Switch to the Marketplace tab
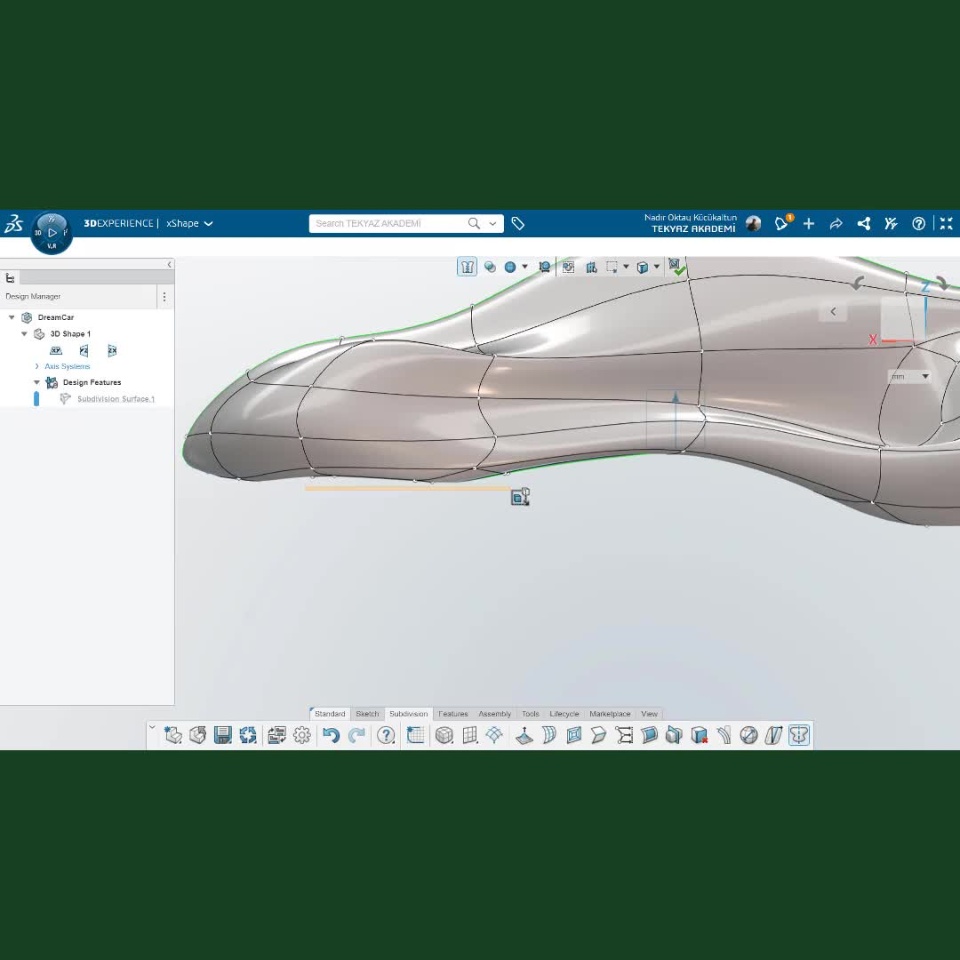This screenshot has height=960, width=960. [x=610, y=714]
